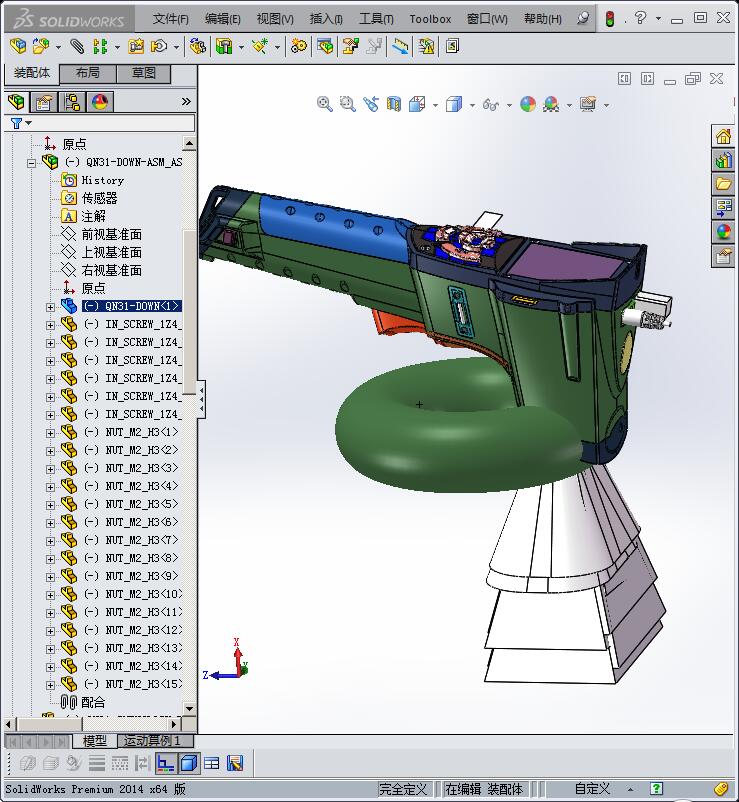Expand the NUT_M2_H3<15> tree node
The height and width of the screenshot is (802, 739).
[50, 685]
